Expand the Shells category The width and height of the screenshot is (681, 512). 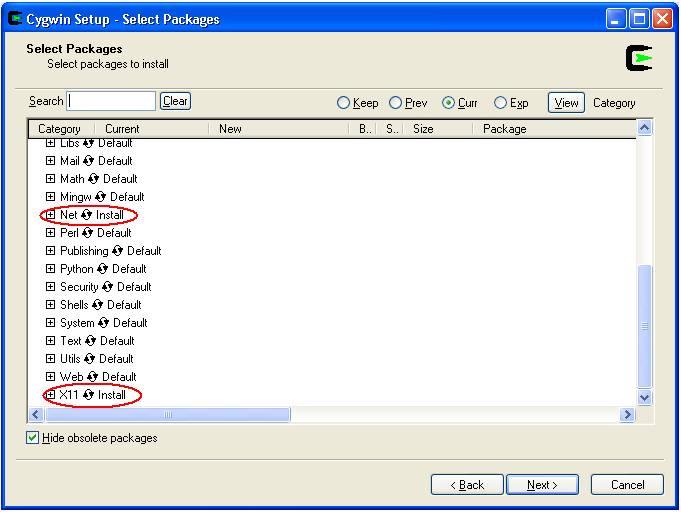(x=50, y=305)
